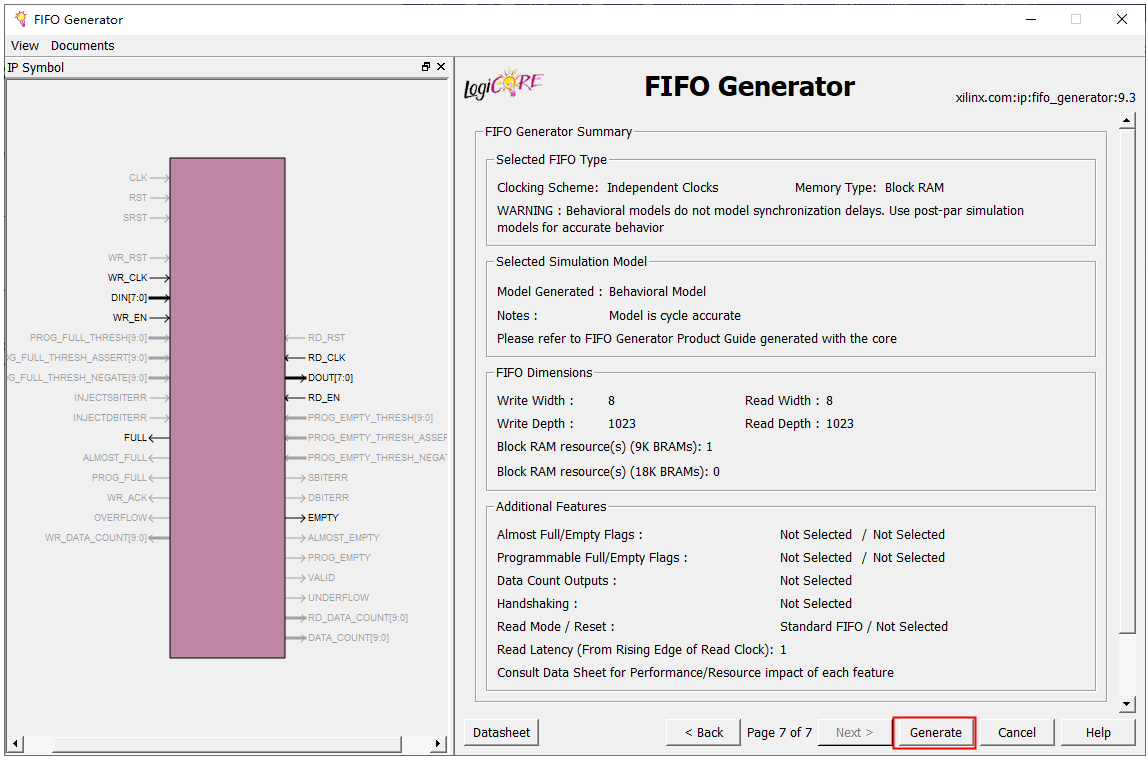
Task: Close the IP Symbol panel
Action: click(x=441, y=67)
